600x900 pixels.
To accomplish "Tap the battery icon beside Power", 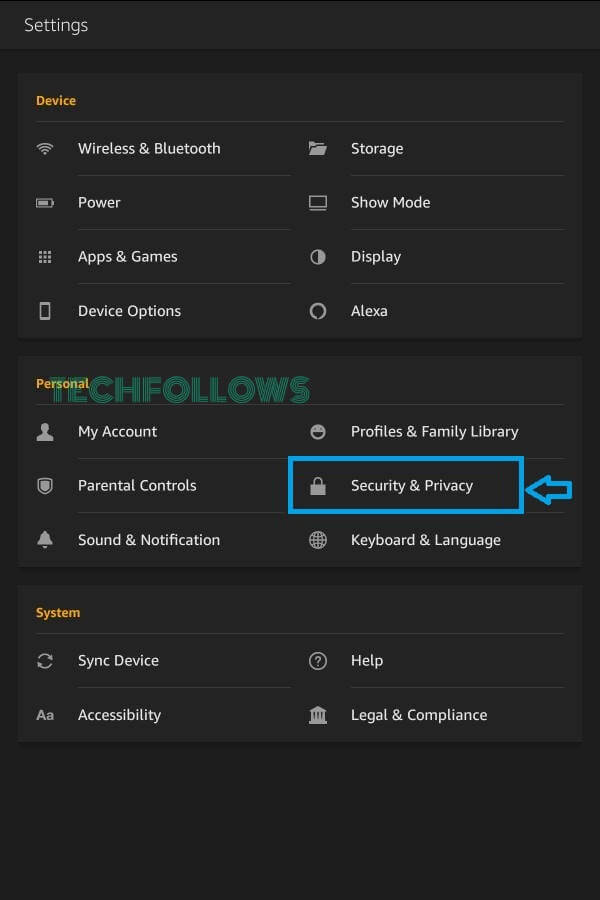I will pos(45,203).
